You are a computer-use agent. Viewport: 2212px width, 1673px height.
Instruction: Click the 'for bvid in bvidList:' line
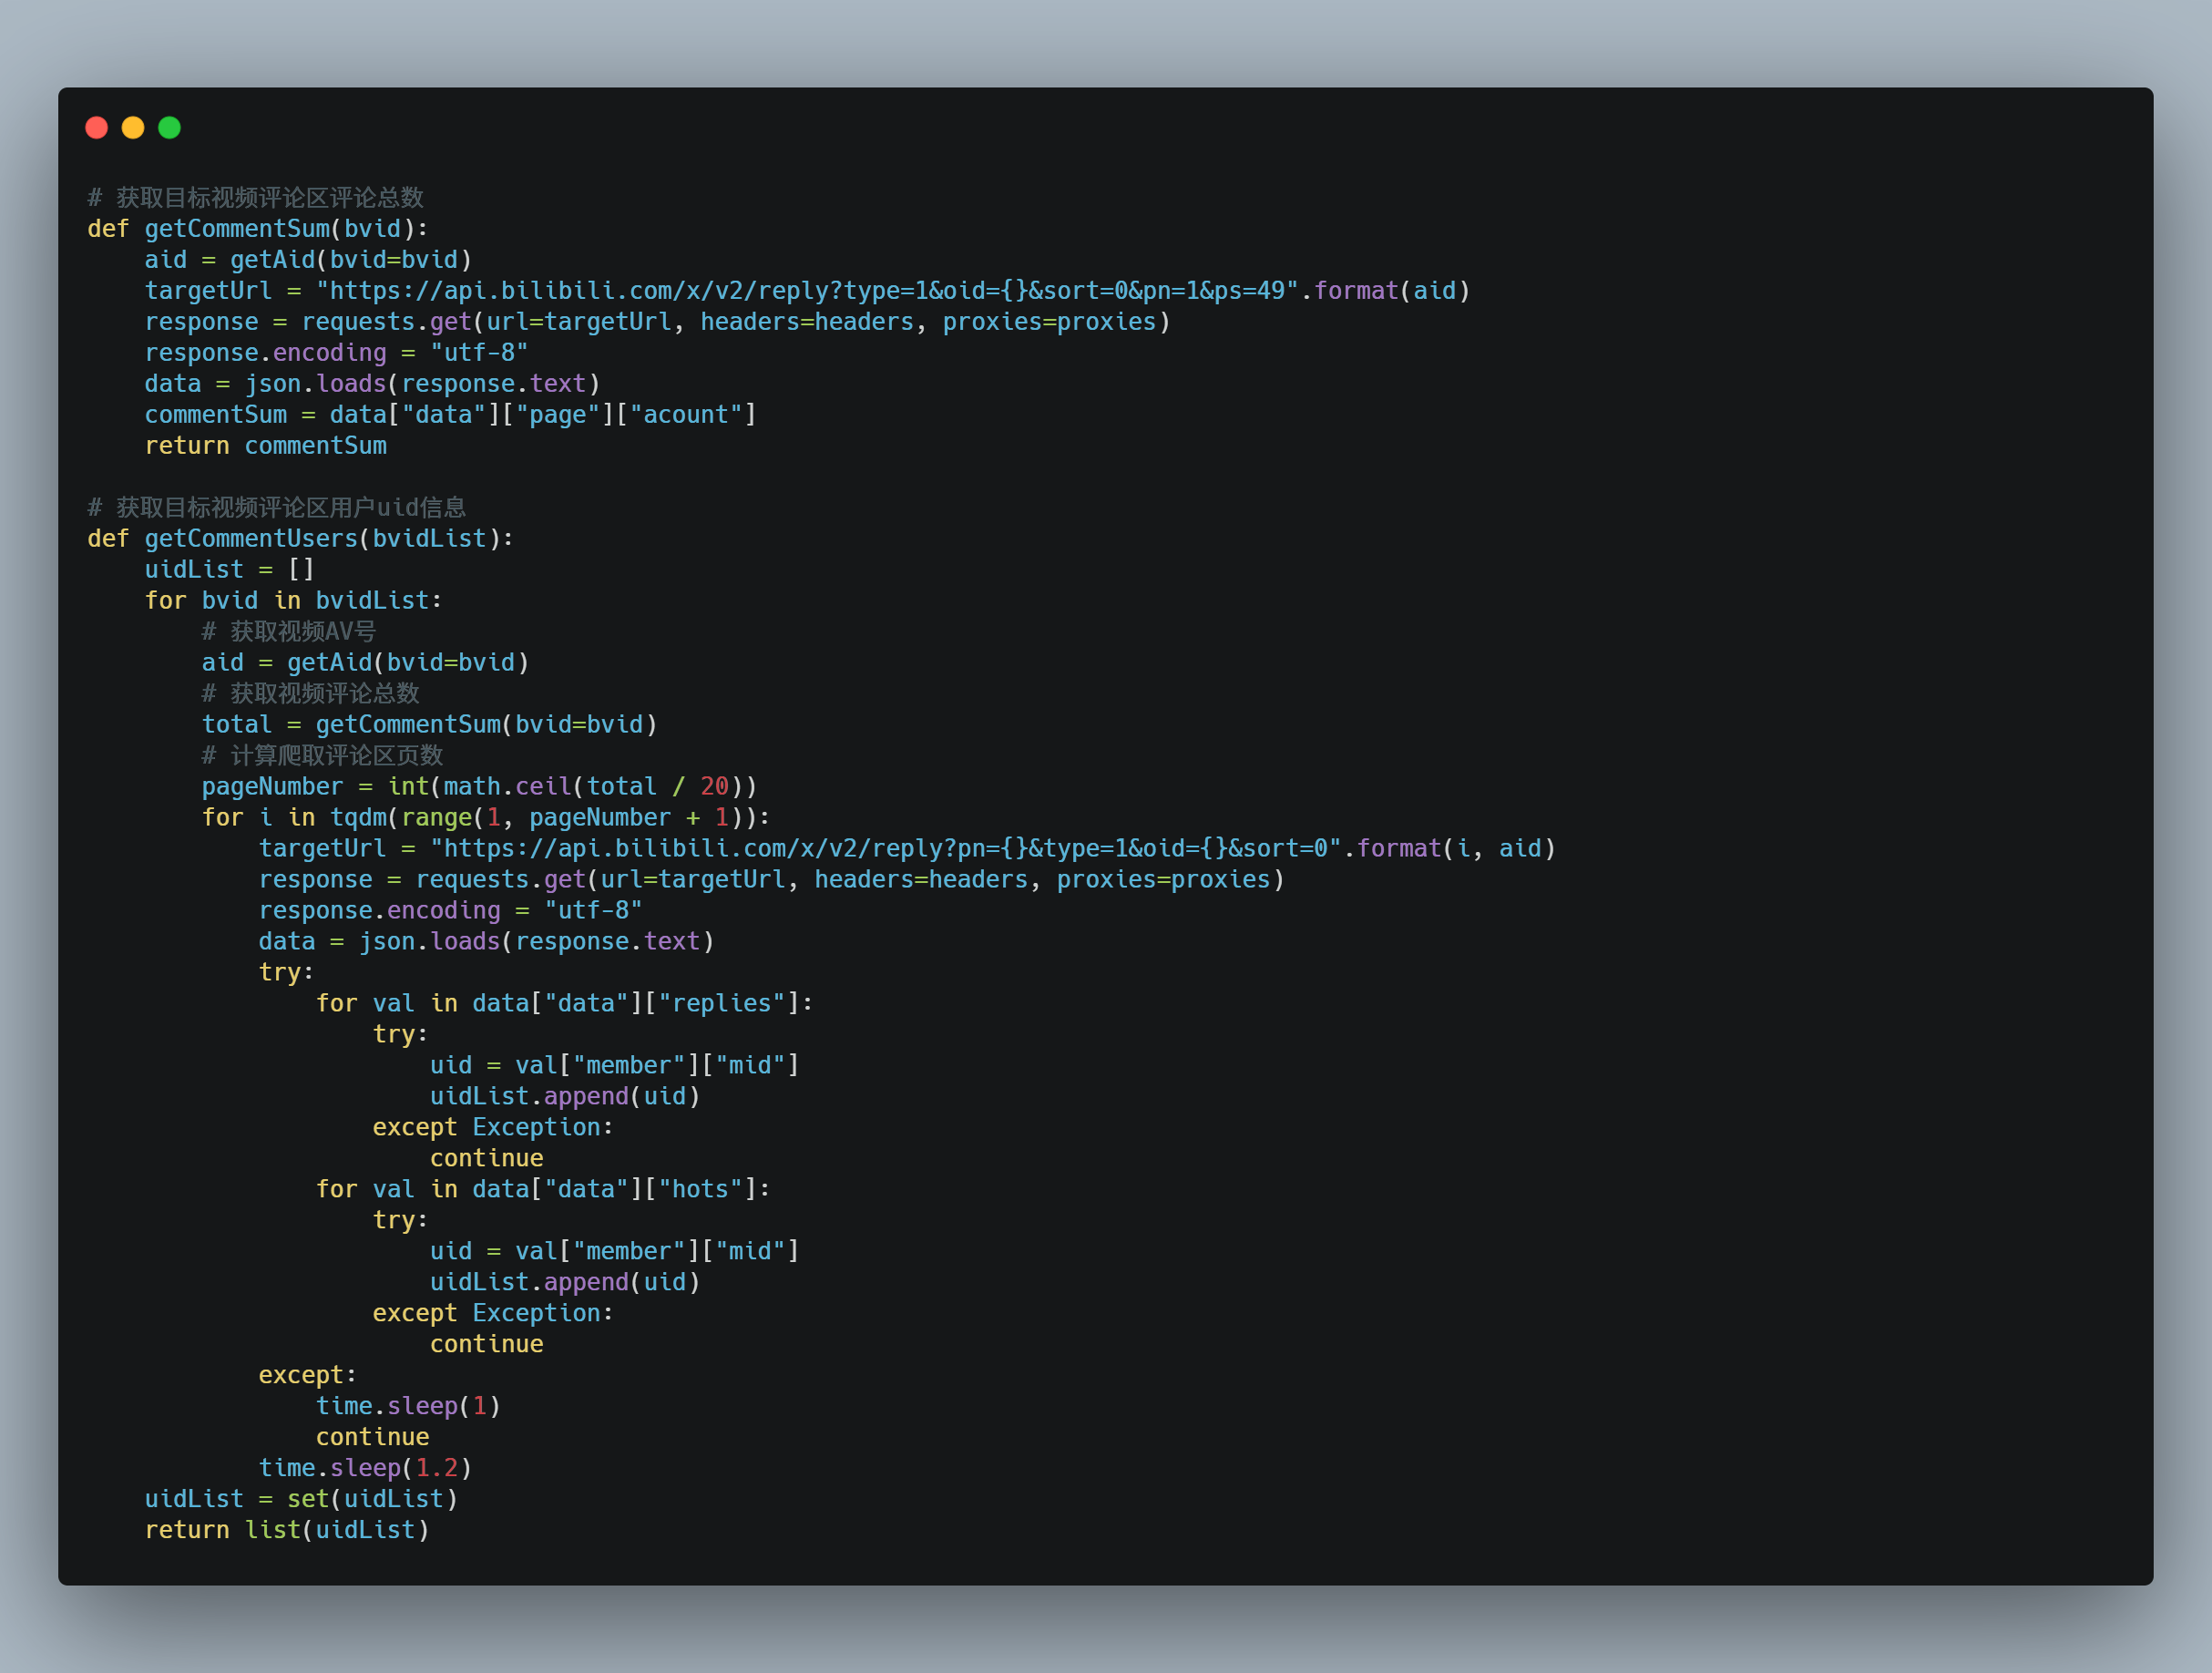293,601
